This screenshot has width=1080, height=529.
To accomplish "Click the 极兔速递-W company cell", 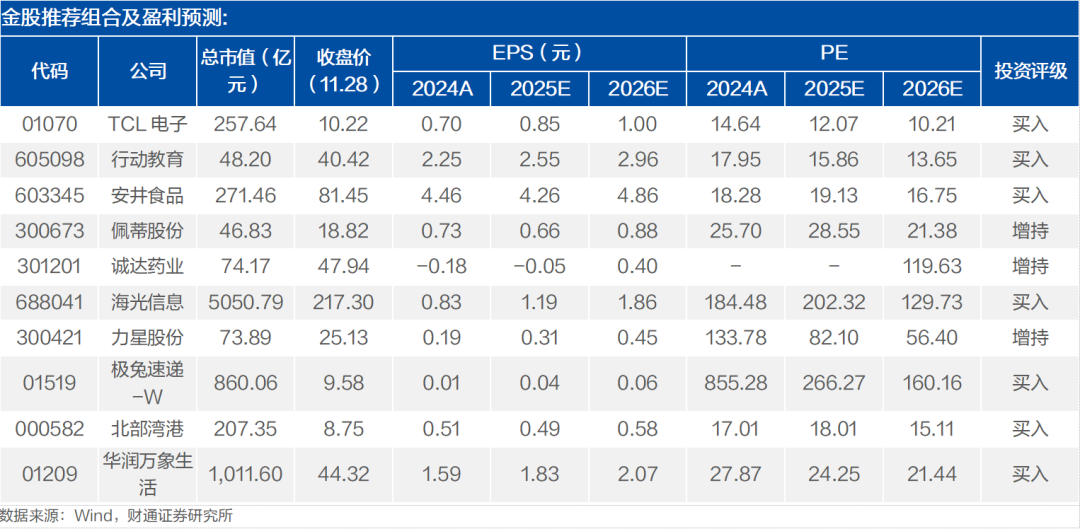I will [x=148, y=382].
